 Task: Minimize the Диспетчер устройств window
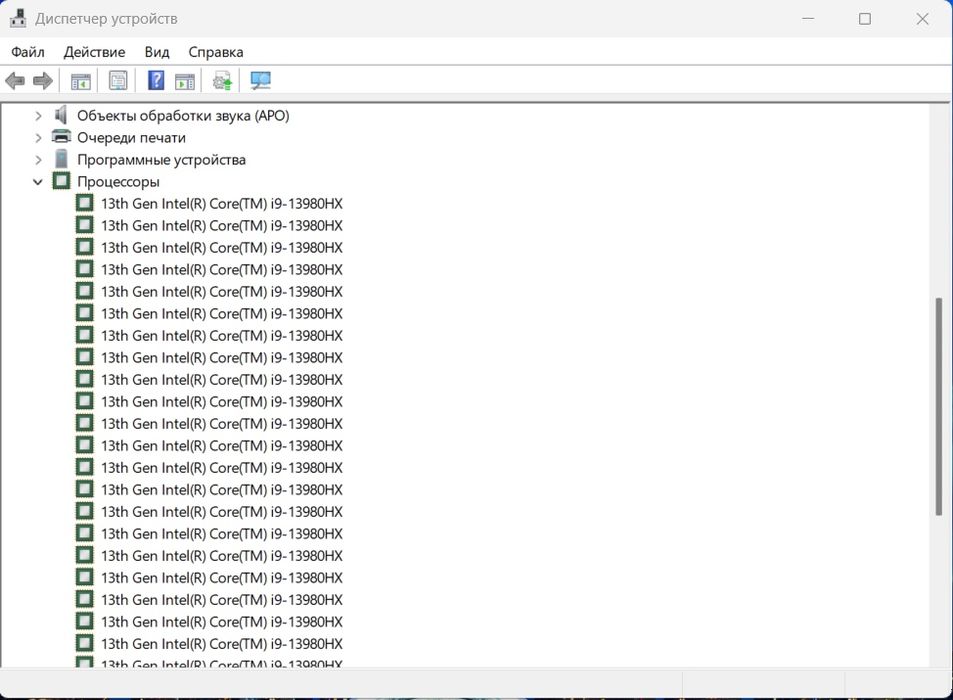click(x=808, y=19)
